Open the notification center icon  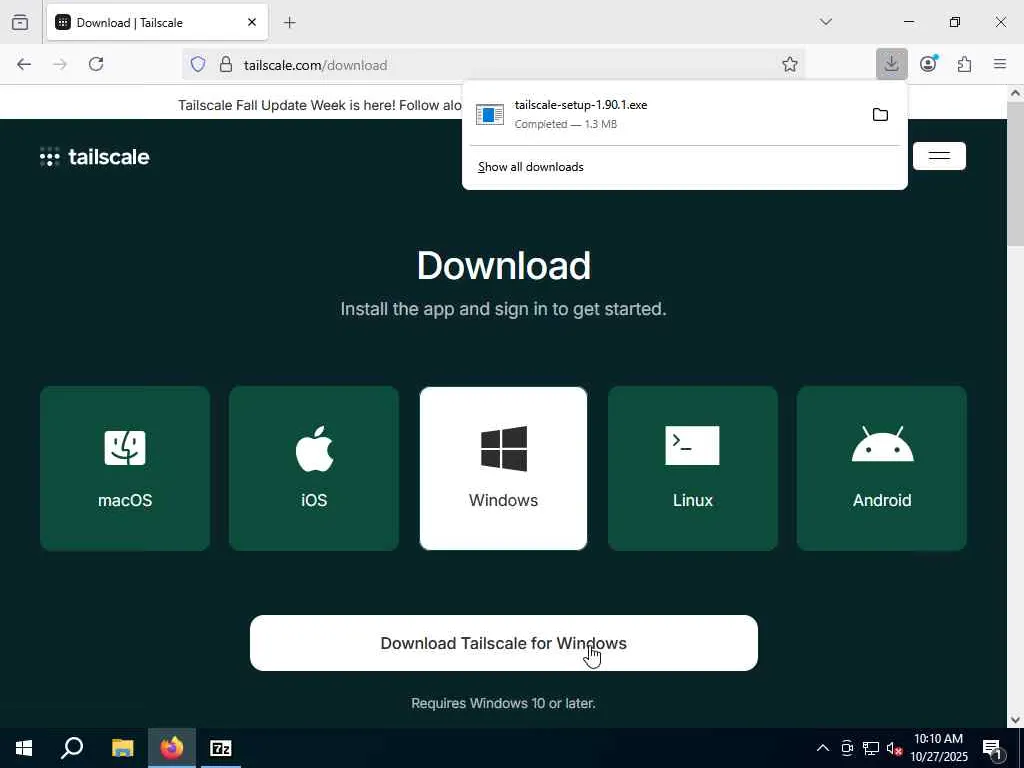(993, 749)
